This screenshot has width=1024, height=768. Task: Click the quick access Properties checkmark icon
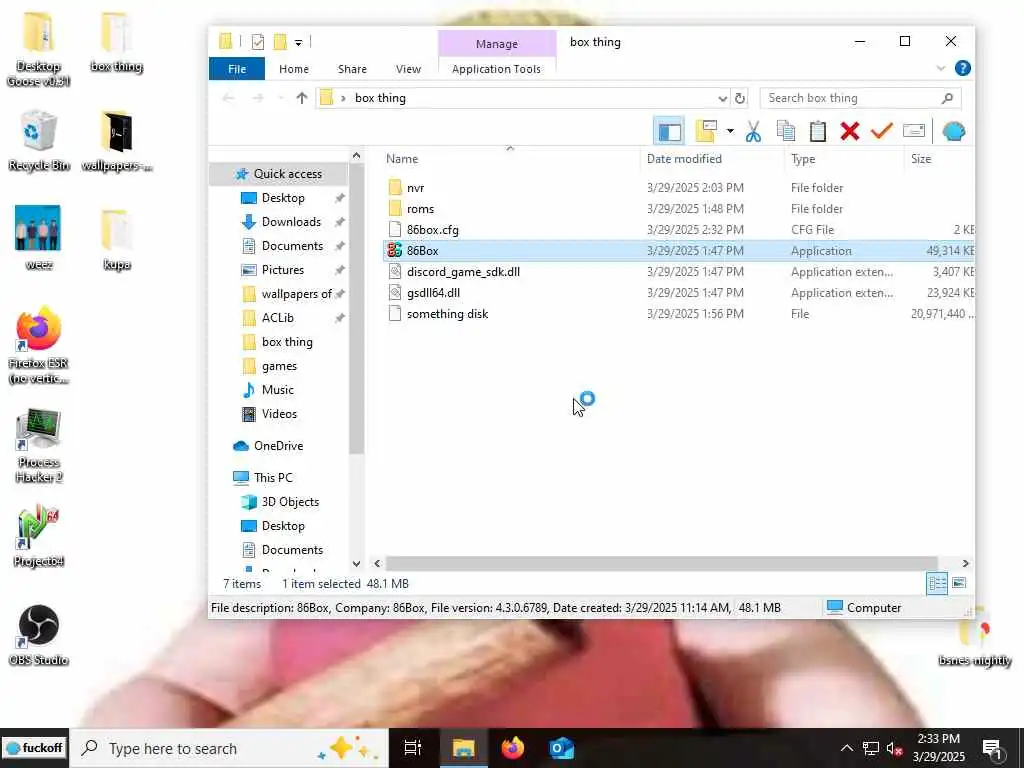[258, 42]
